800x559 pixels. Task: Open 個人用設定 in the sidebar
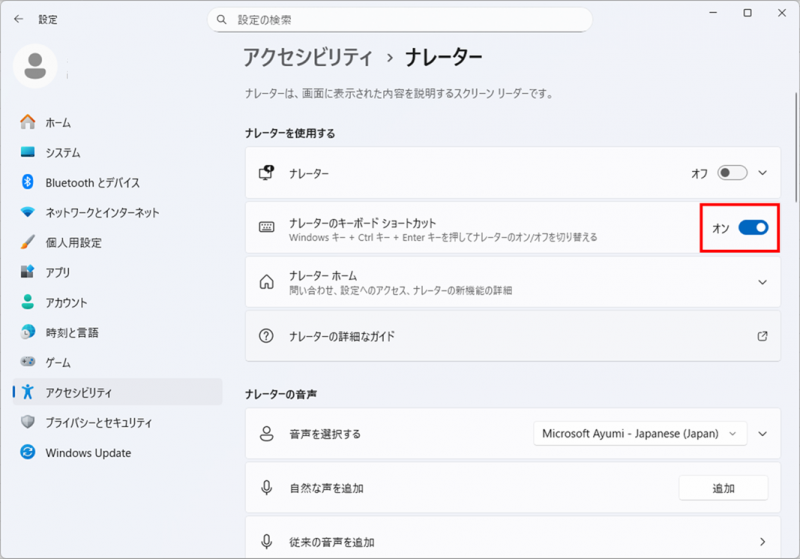[x=73, y=243]
